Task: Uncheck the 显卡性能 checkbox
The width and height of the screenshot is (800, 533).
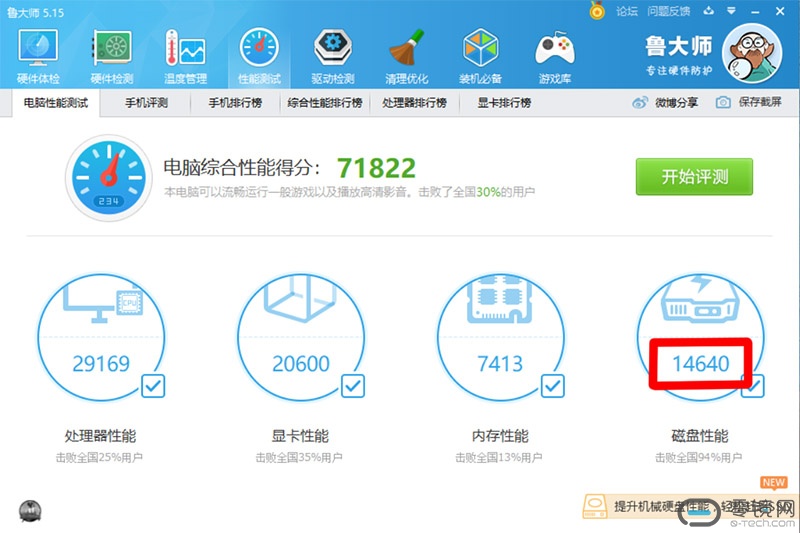Action: coord(353,386)
